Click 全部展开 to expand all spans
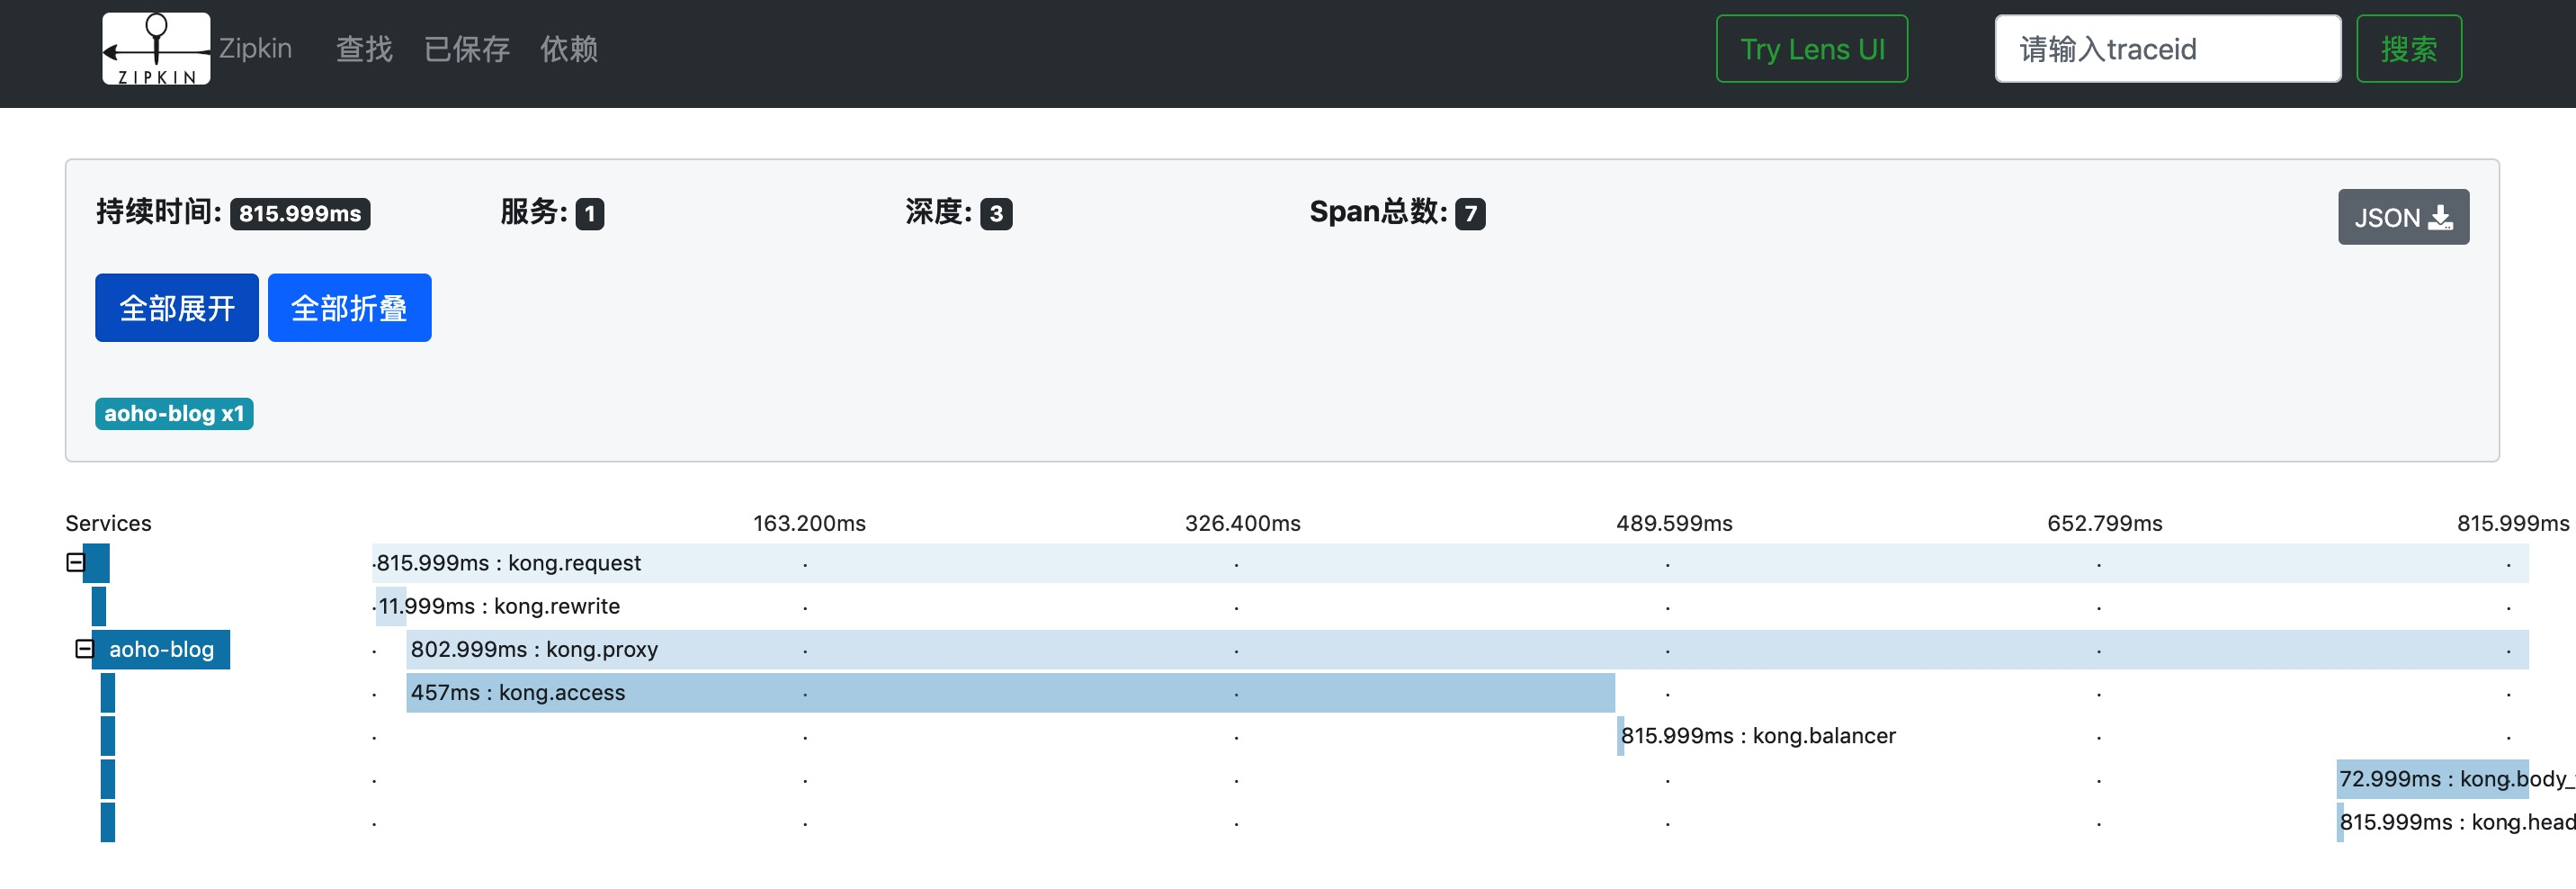Viewport: 2576px width, 889px height. point(177,308)
